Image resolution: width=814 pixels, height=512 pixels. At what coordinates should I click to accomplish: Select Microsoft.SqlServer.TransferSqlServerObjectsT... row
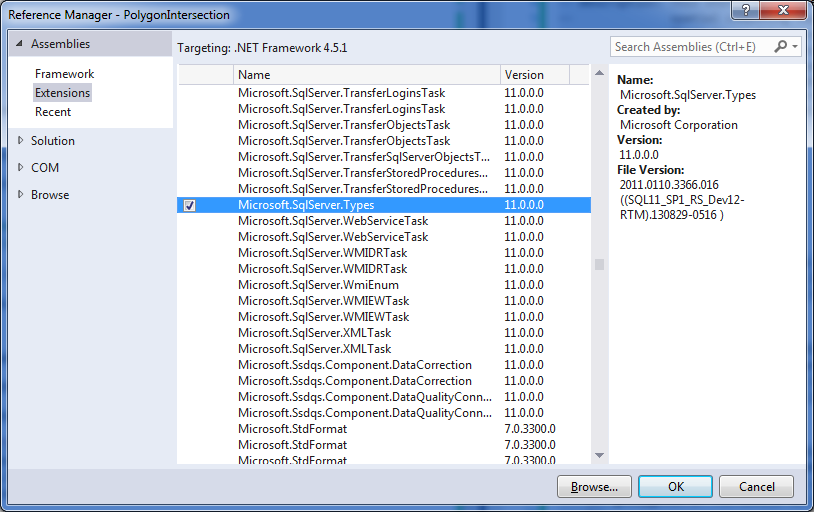[x=384, y=157]
